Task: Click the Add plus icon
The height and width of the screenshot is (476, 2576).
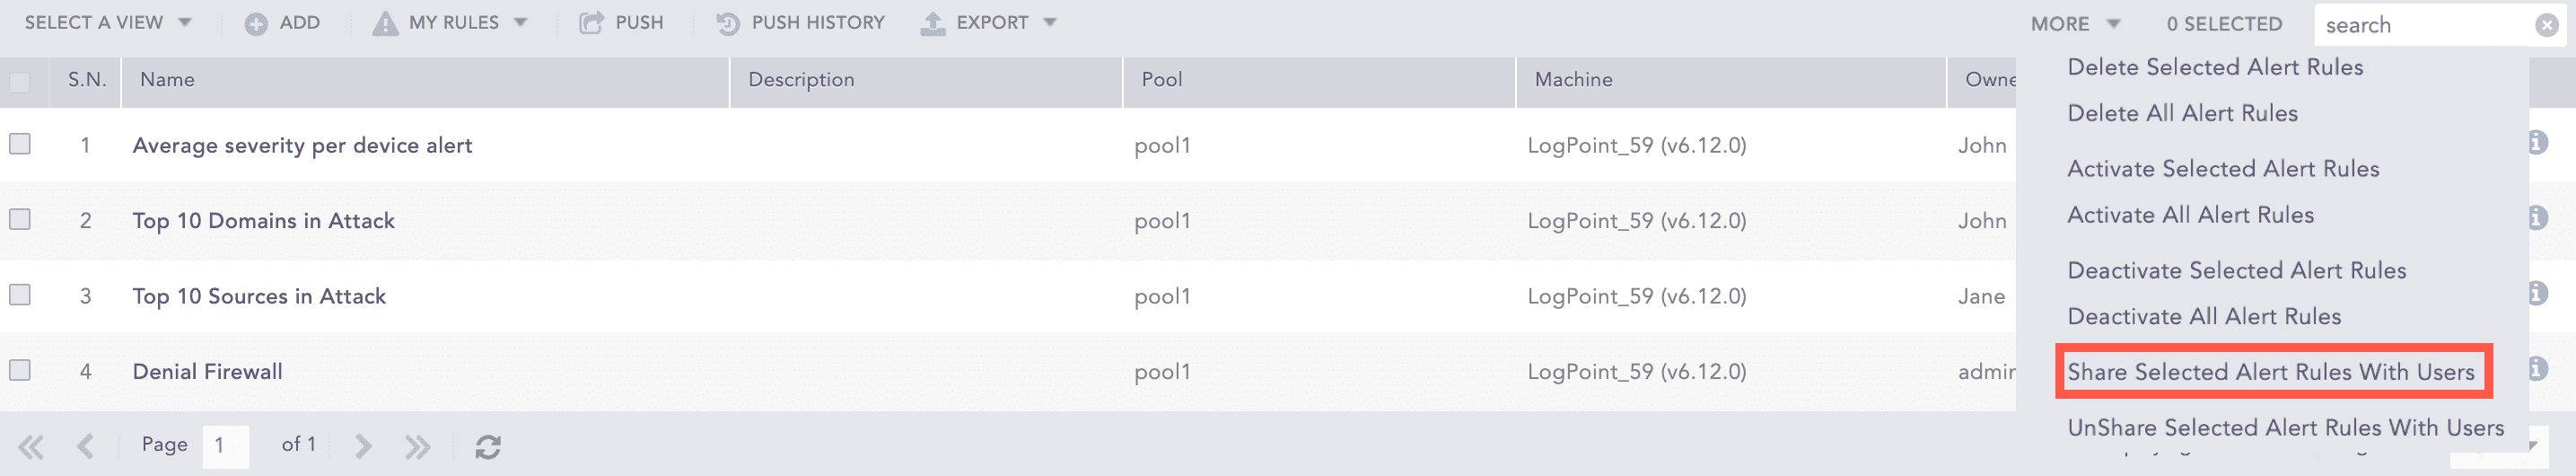Action: click(256, 23)
